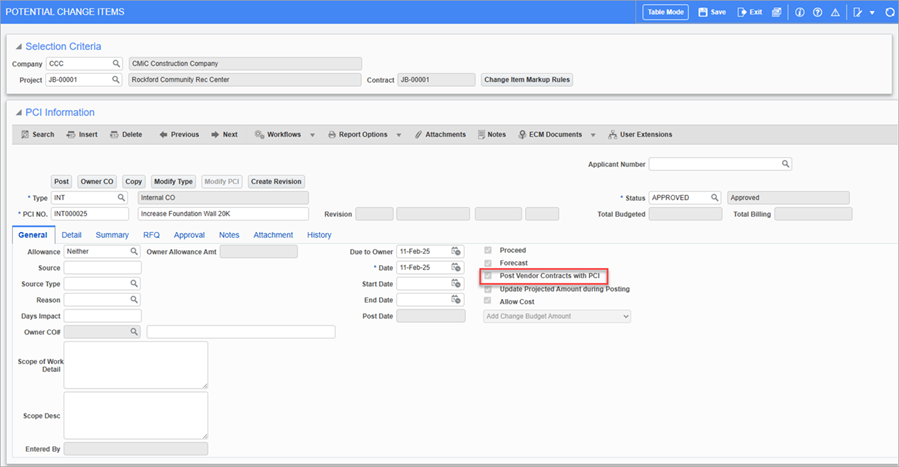899x467 pixels.
Task: Click Search in PCI toolbar
Action: (38, 135)
